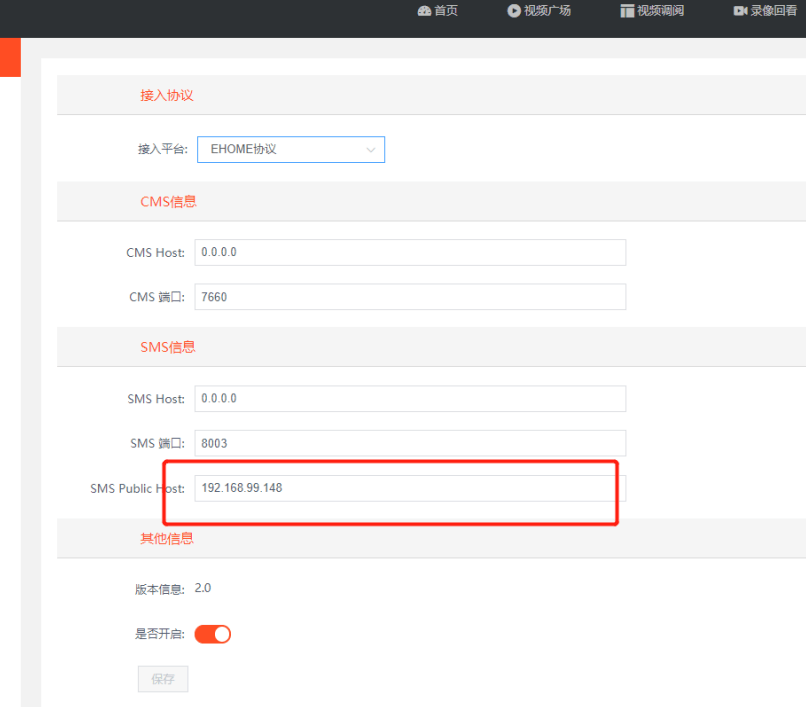806x707 pixels.
Task: Click the dashboard icon beside 首页
Action: tap(424, 11)
